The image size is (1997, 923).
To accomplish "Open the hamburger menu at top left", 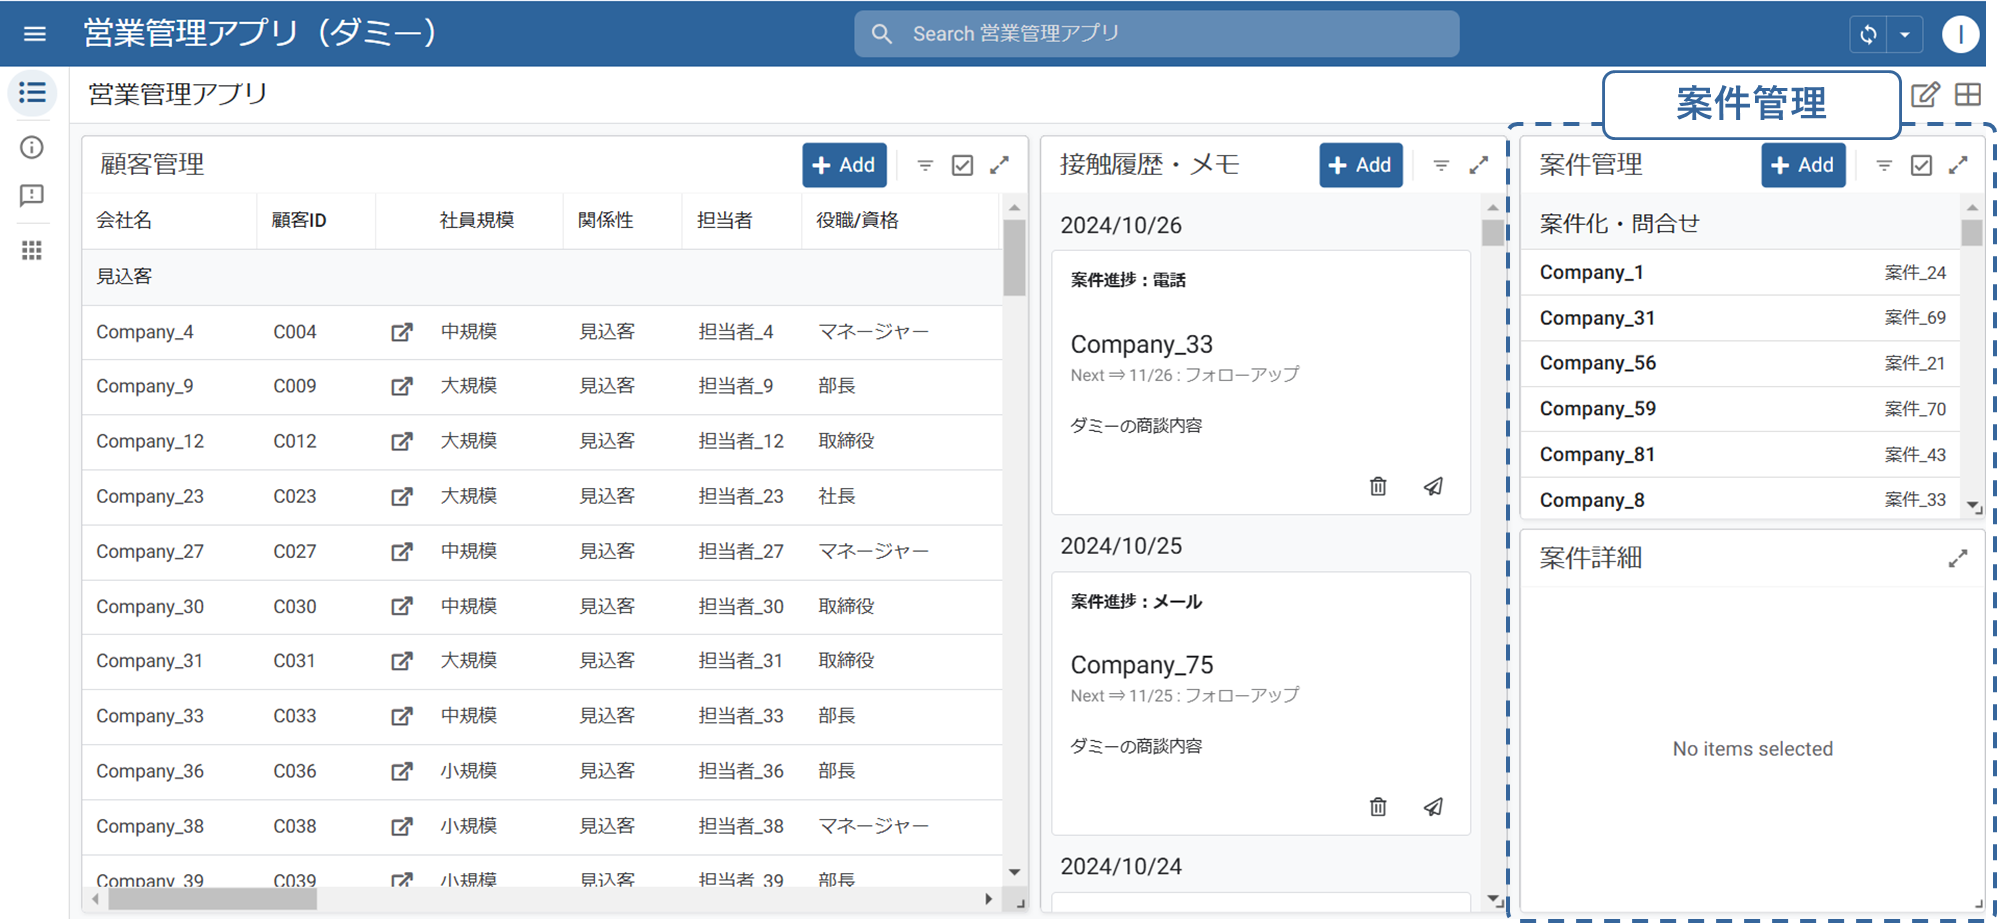I will (34, 33).
